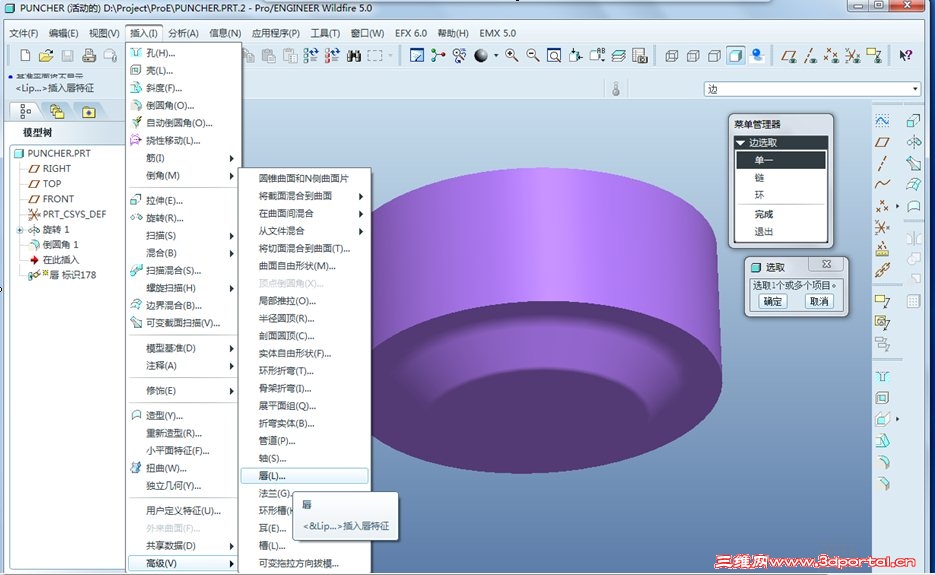Click the Extrude tool icon at top right
Image resolution: width=935 pixels, height=575 pixels.
913,120
